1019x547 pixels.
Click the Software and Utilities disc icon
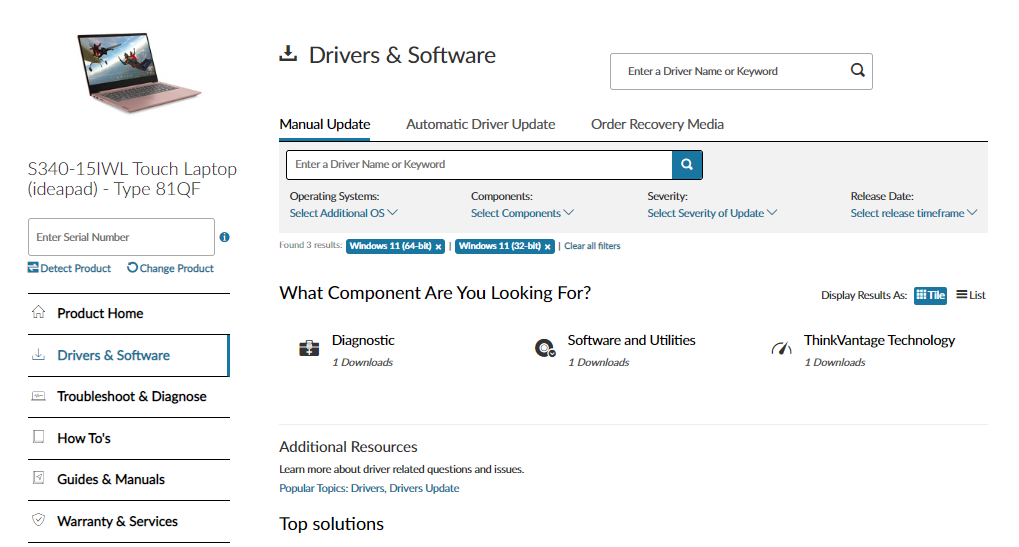(545, 348)
